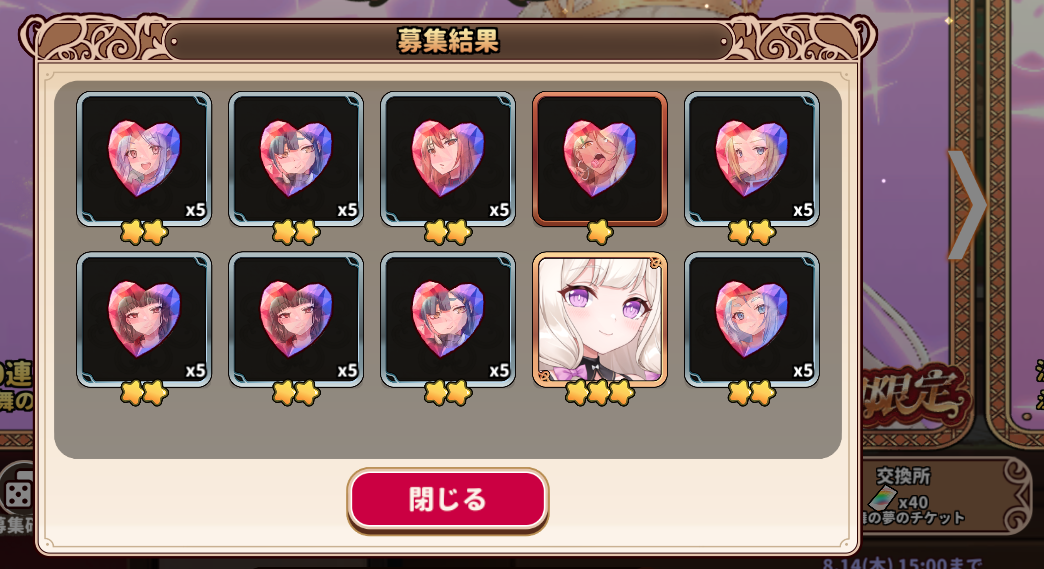Click the top-row dark-haired girl heart crystal
Screen dimensions: 1044x569
click(x=296, y=159)
